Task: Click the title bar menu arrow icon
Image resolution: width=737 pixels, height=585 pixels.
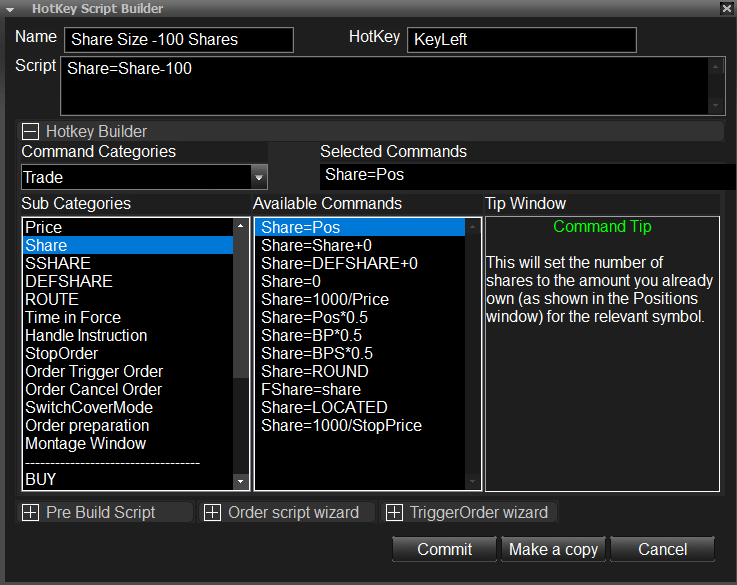Action: tap(10, 8)
